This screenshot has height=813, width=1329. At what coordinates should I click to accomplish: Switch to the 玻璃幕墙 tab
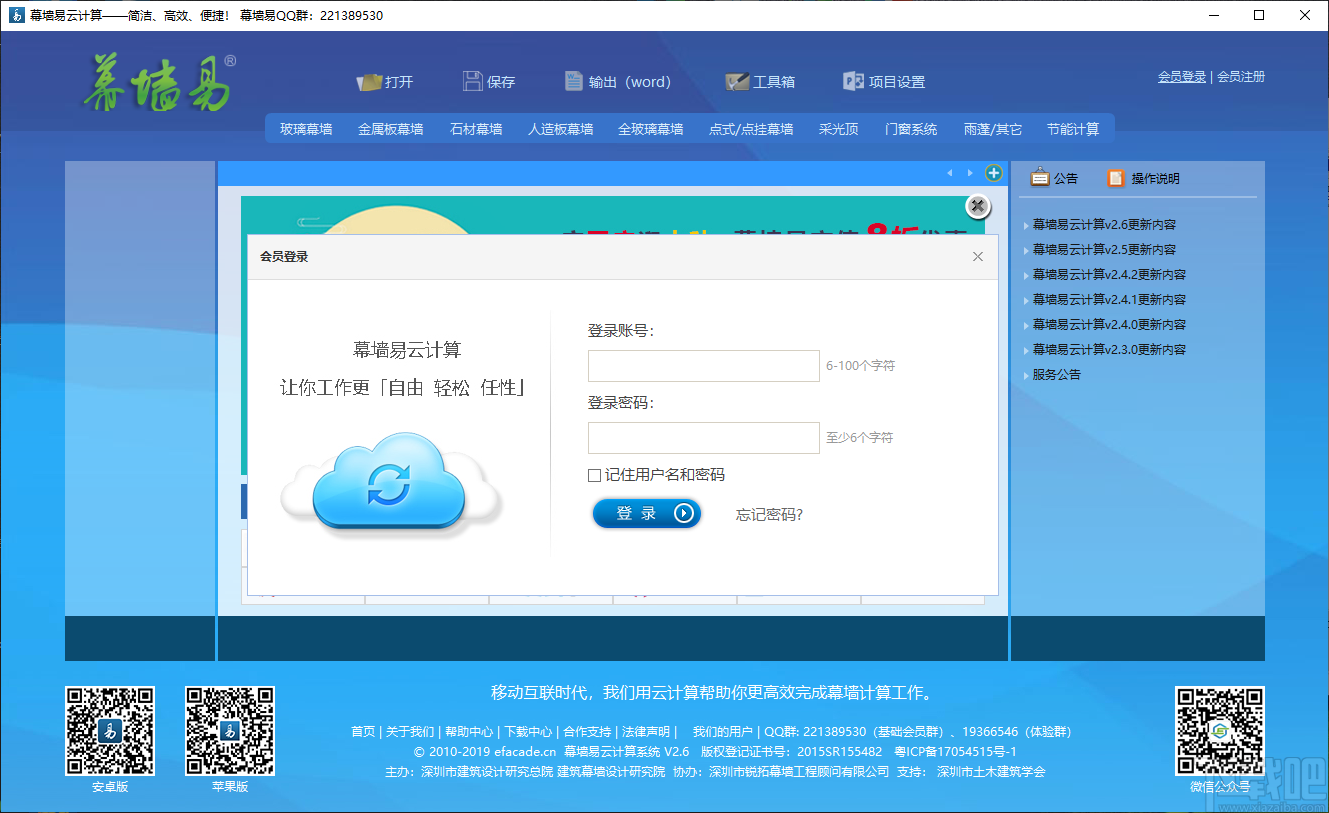[x=304, y=128]
